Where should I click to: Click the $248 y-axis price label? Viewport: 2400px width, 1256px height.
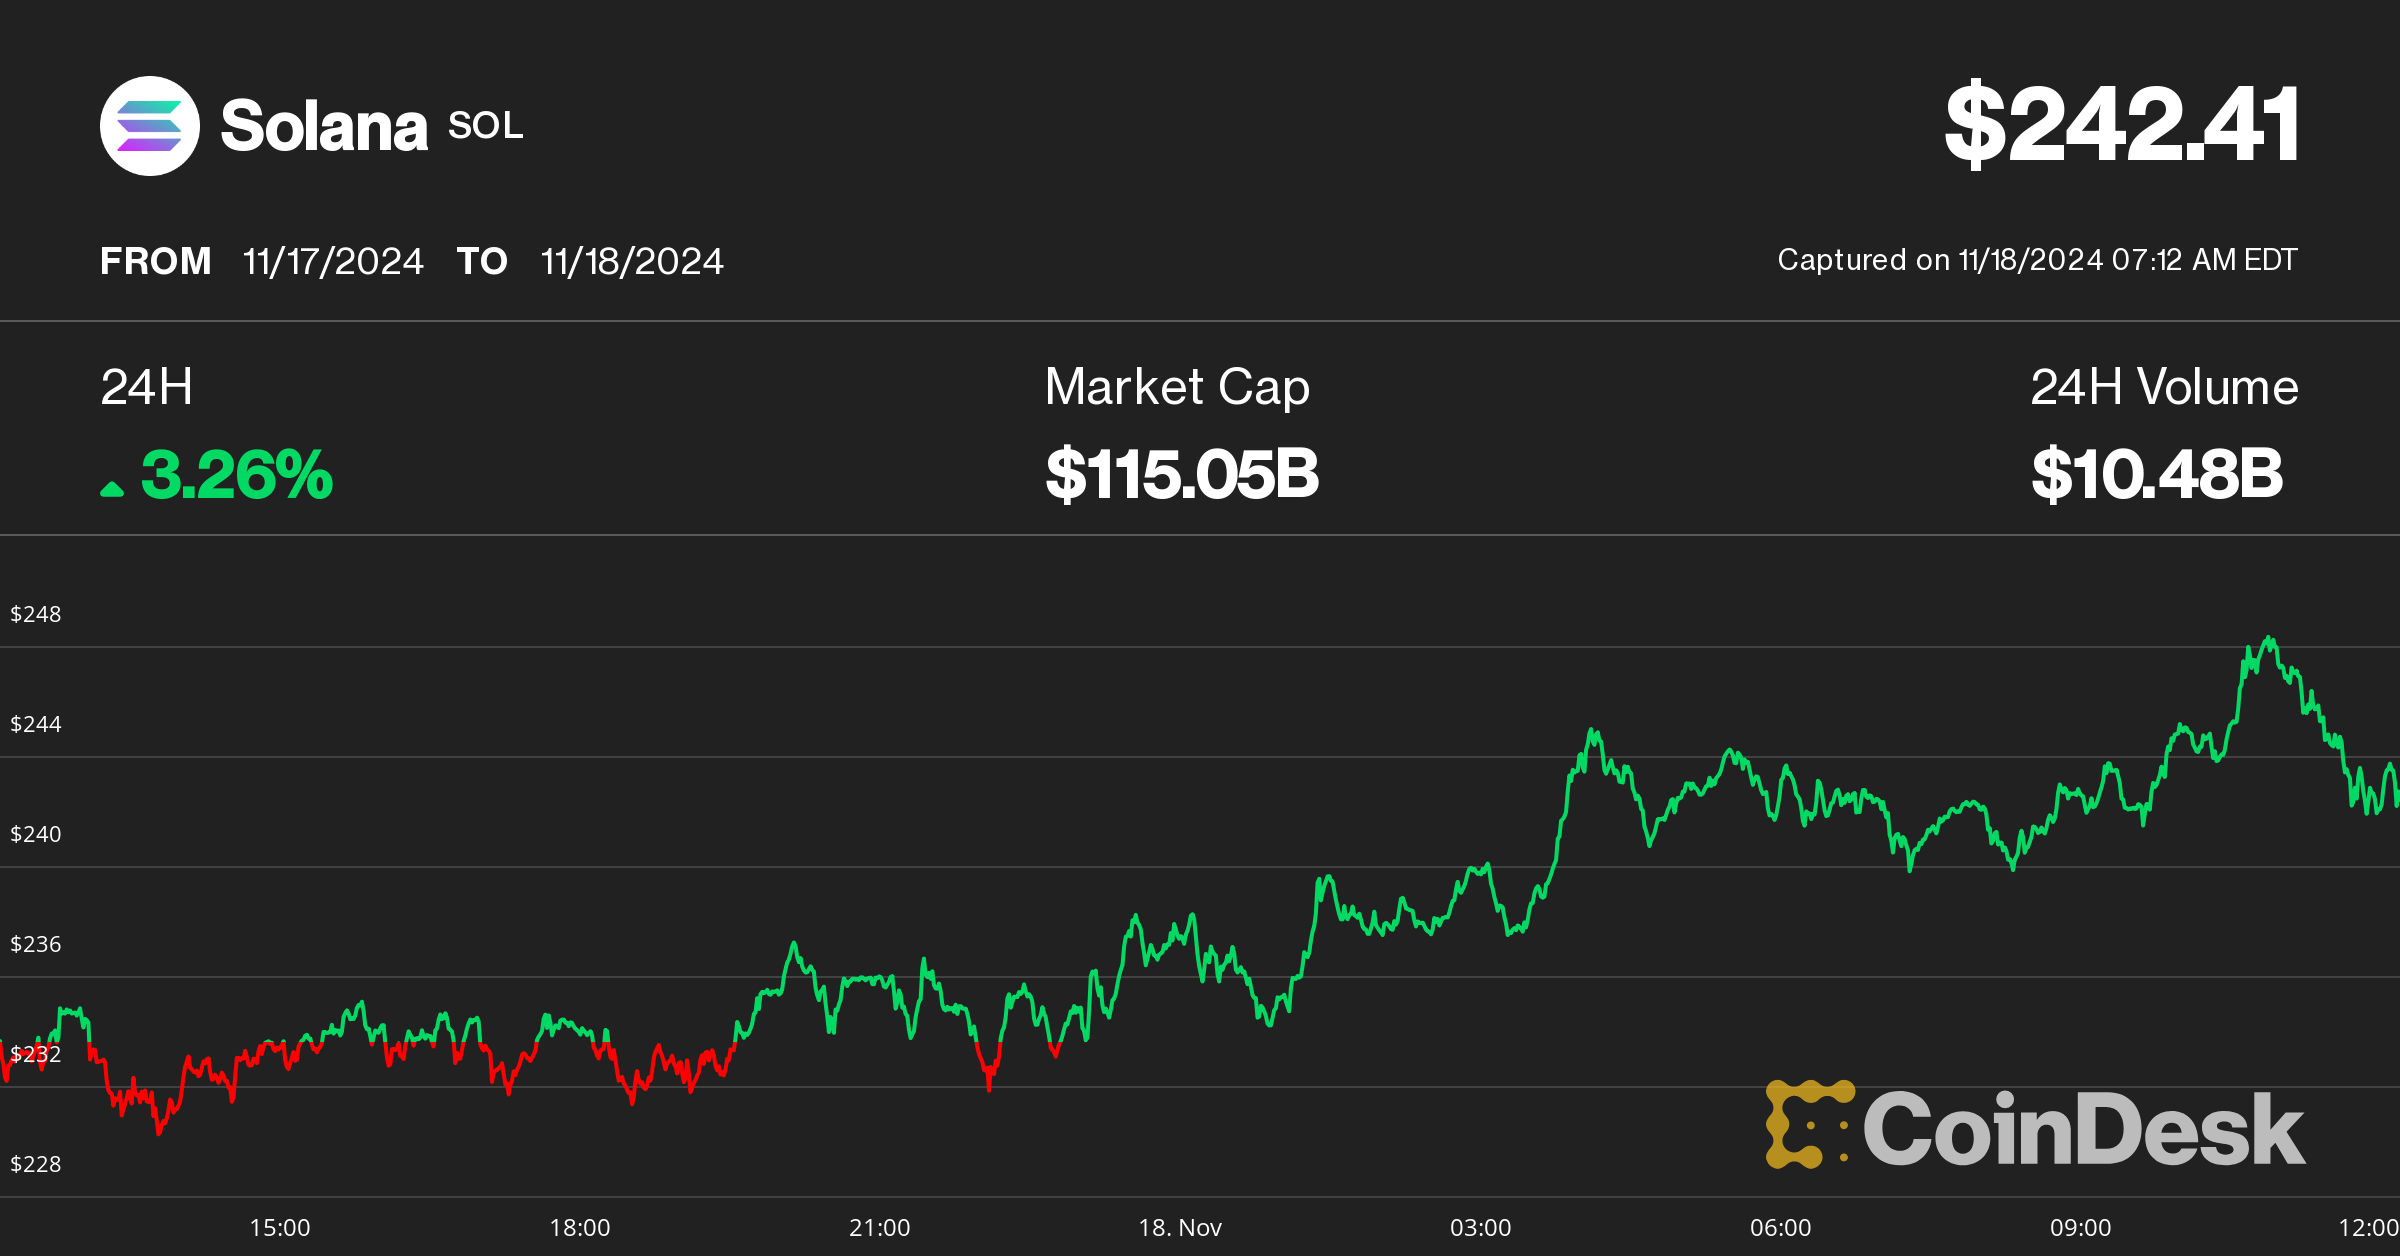(x=36, y=614)
